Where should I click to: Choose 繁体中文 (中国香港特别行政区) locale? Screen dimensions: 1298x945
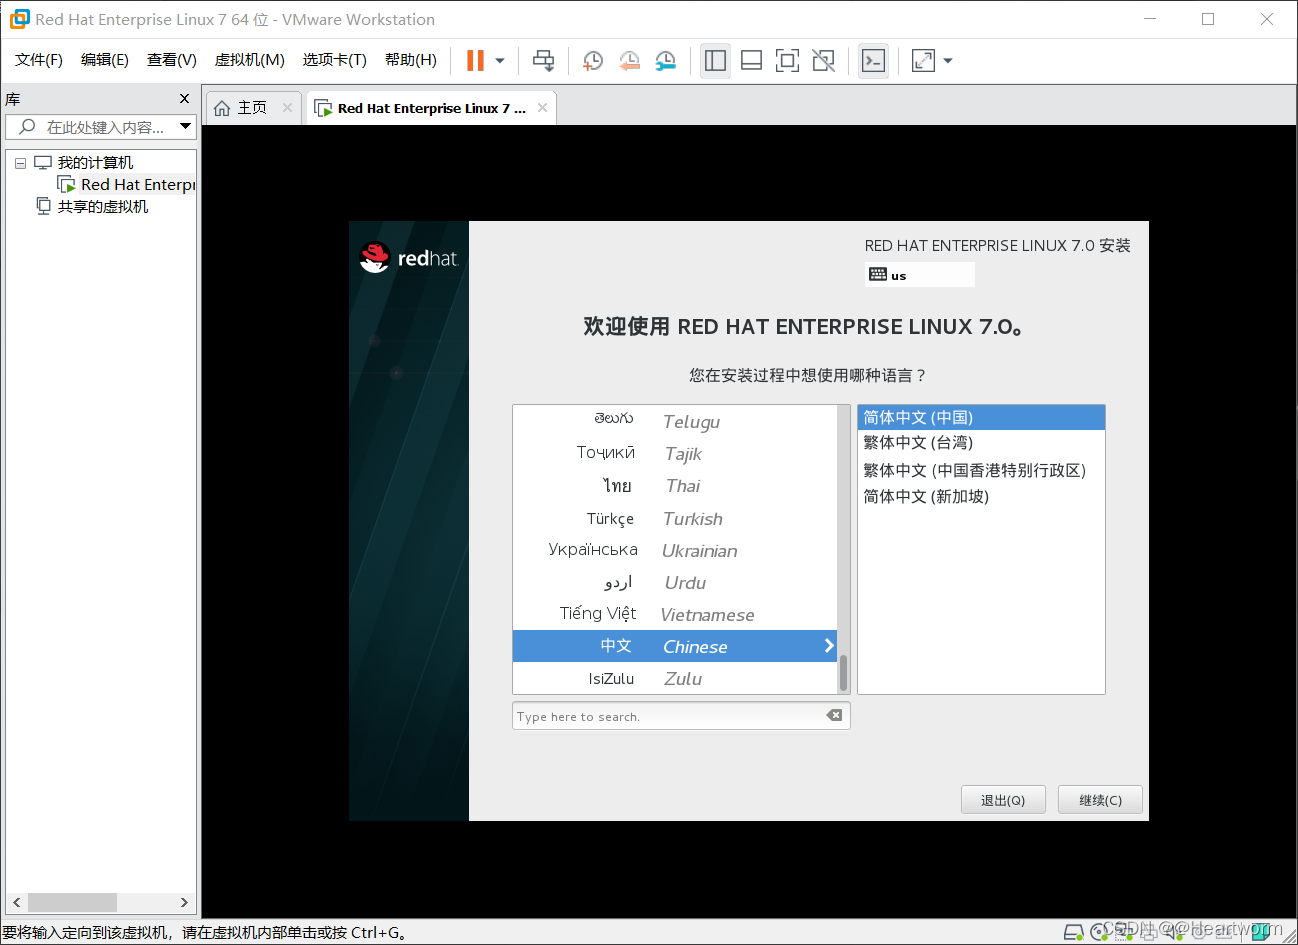[981, 470]
